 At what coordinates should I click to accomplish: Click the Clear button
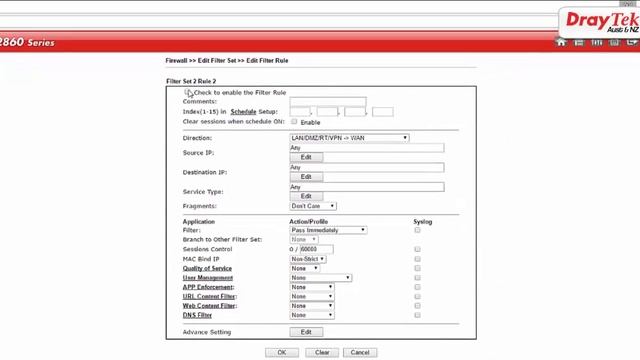point(322,353)
